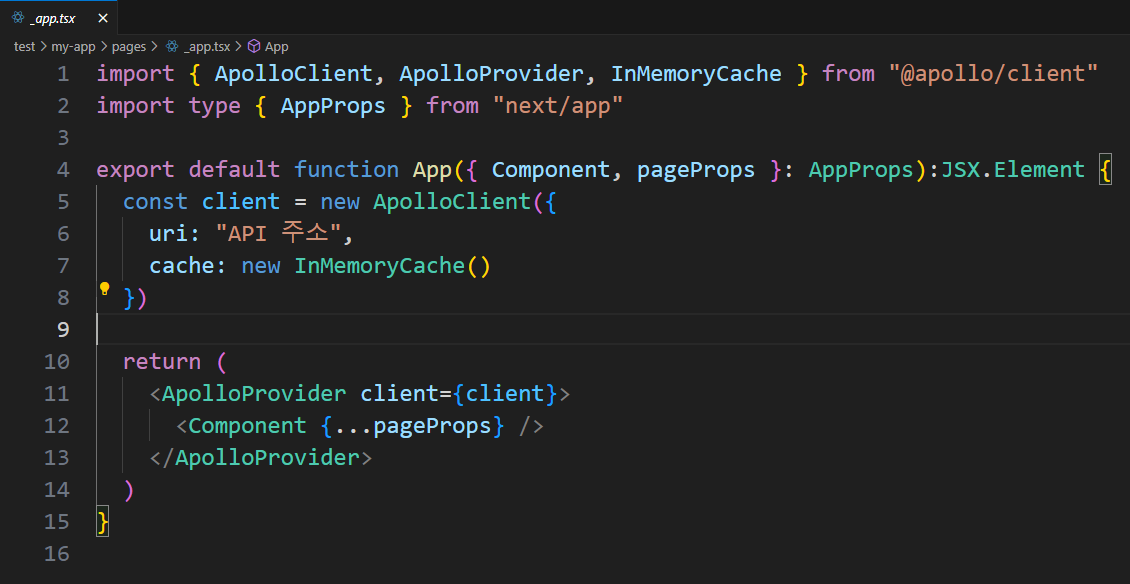Screen dimensions: 1130x584
Task: Click line number 4 in the gutter
Action: coord(63,169)
